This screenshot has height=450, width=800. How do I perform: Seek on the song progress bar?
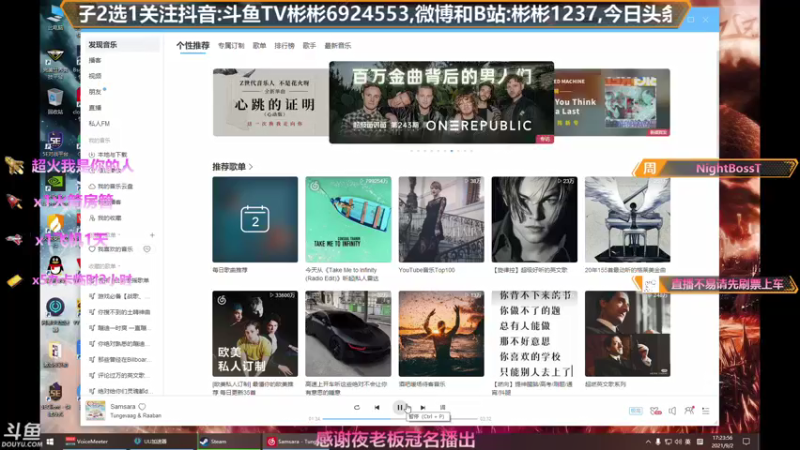[399, 419]
